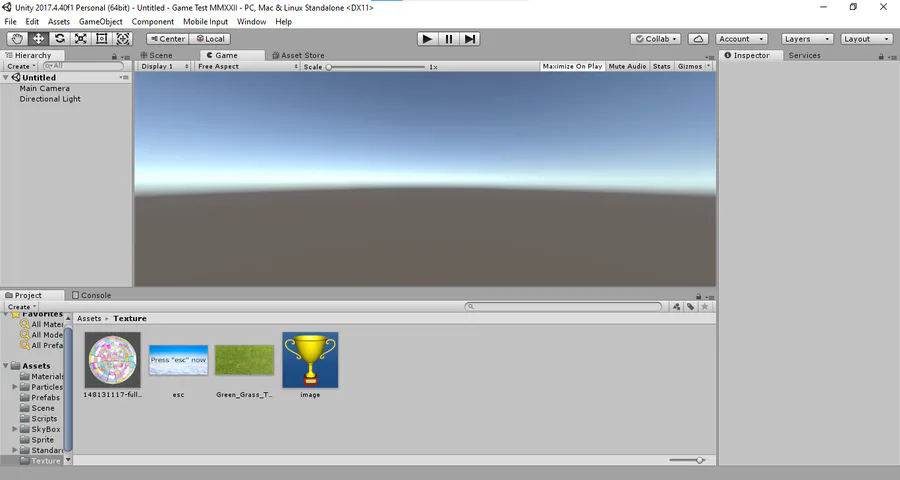Select the Rect transform tool
Viewport: 900px width, 480px height.
(102, 38)
